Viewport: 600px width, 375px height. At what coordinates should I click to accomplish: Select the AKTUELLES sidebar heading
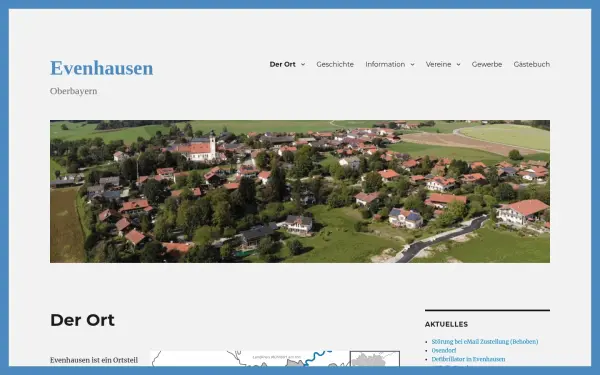click(x=446, y=324)
